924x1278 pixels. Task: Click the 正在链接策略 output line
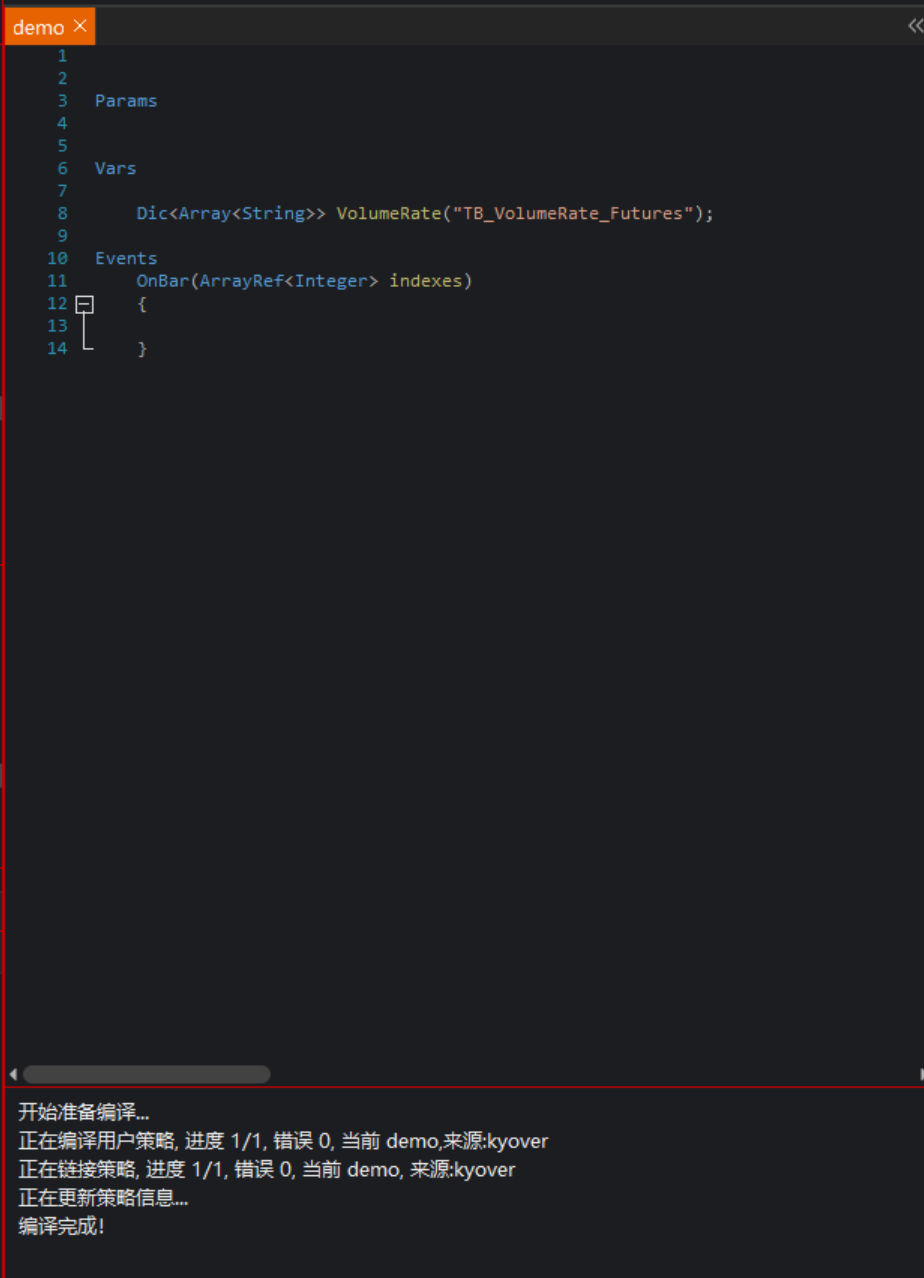[266, 1169]
